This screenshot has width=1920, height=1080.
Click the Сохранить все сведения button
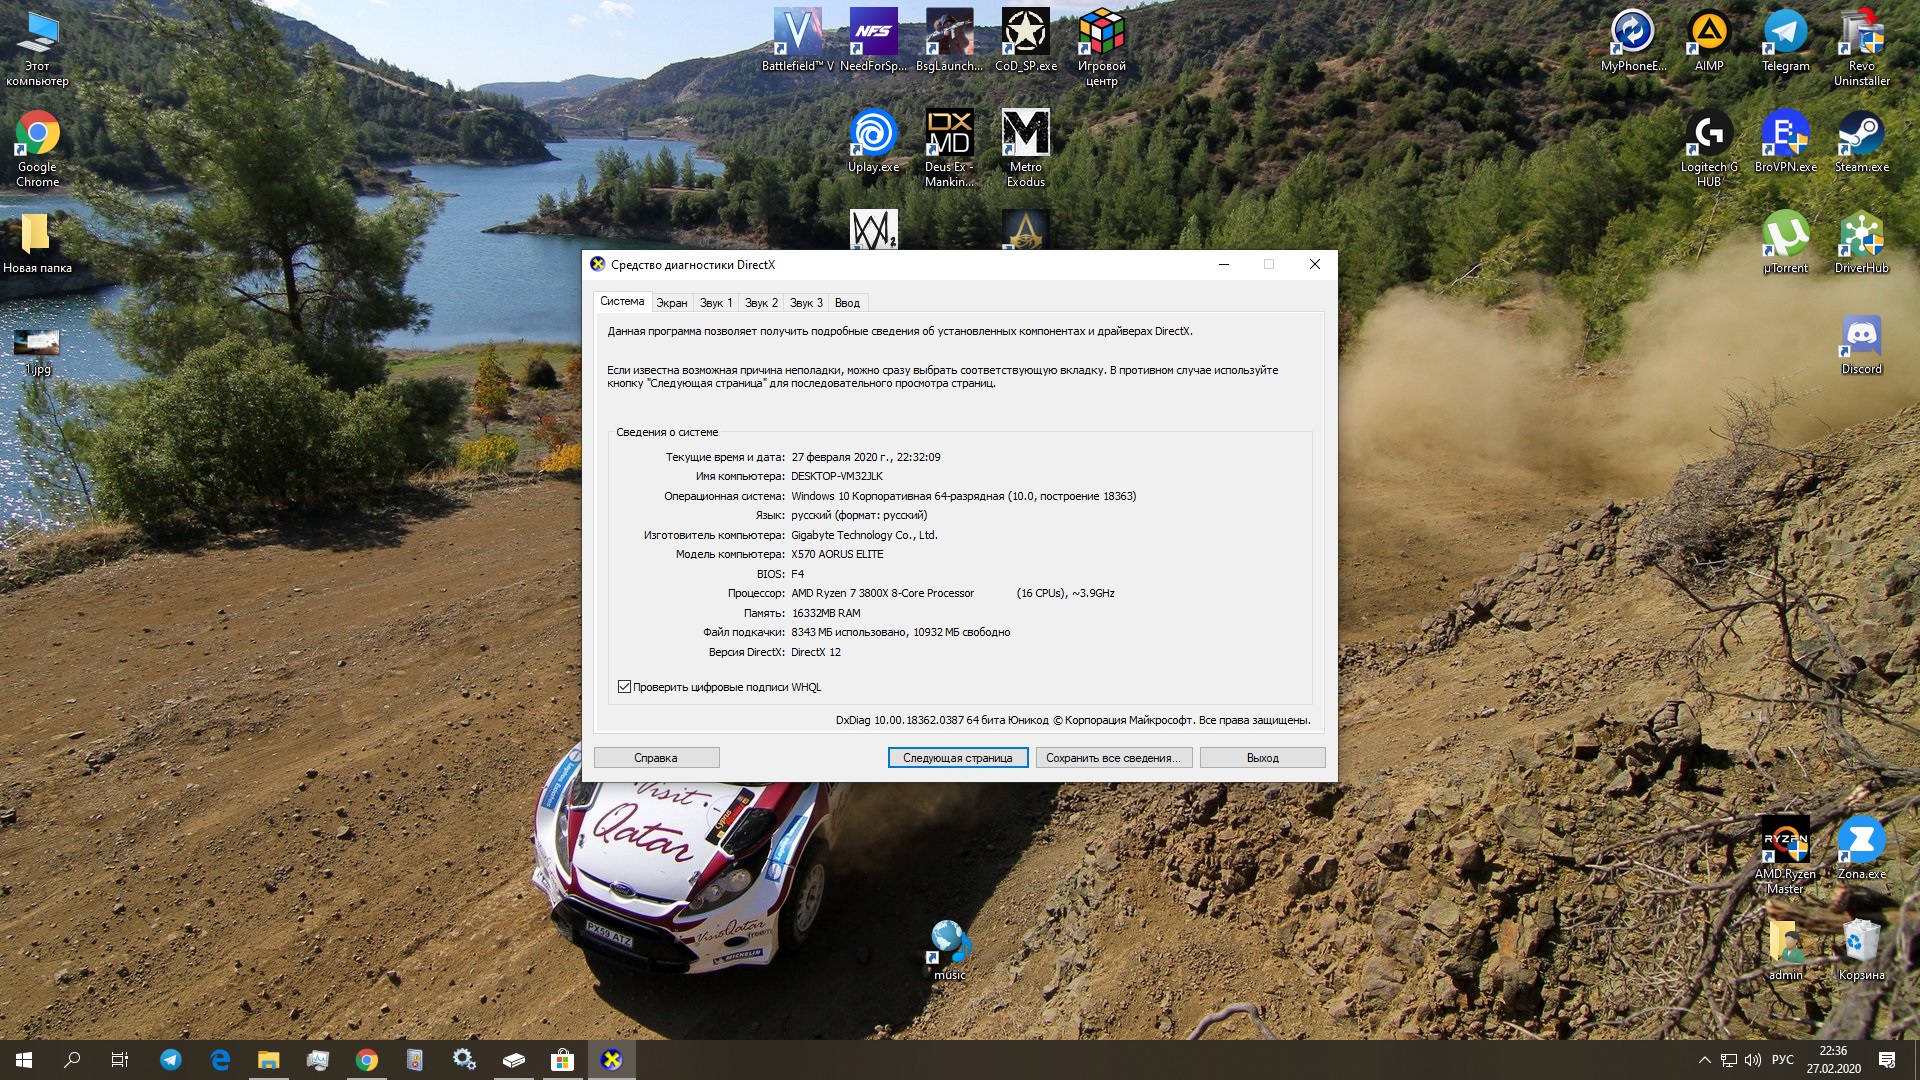pos(1113,758)
